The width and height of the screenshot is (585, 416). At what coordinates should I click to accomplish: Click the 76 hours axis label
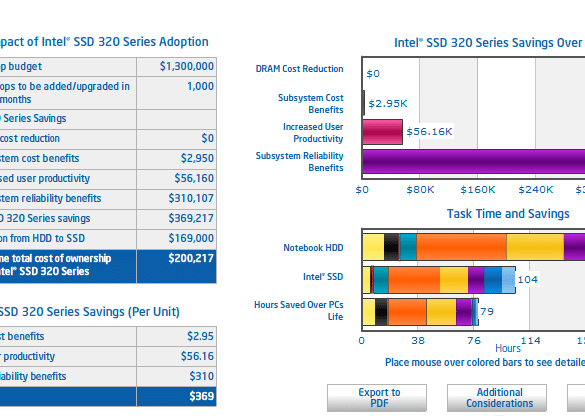[474, 341]
